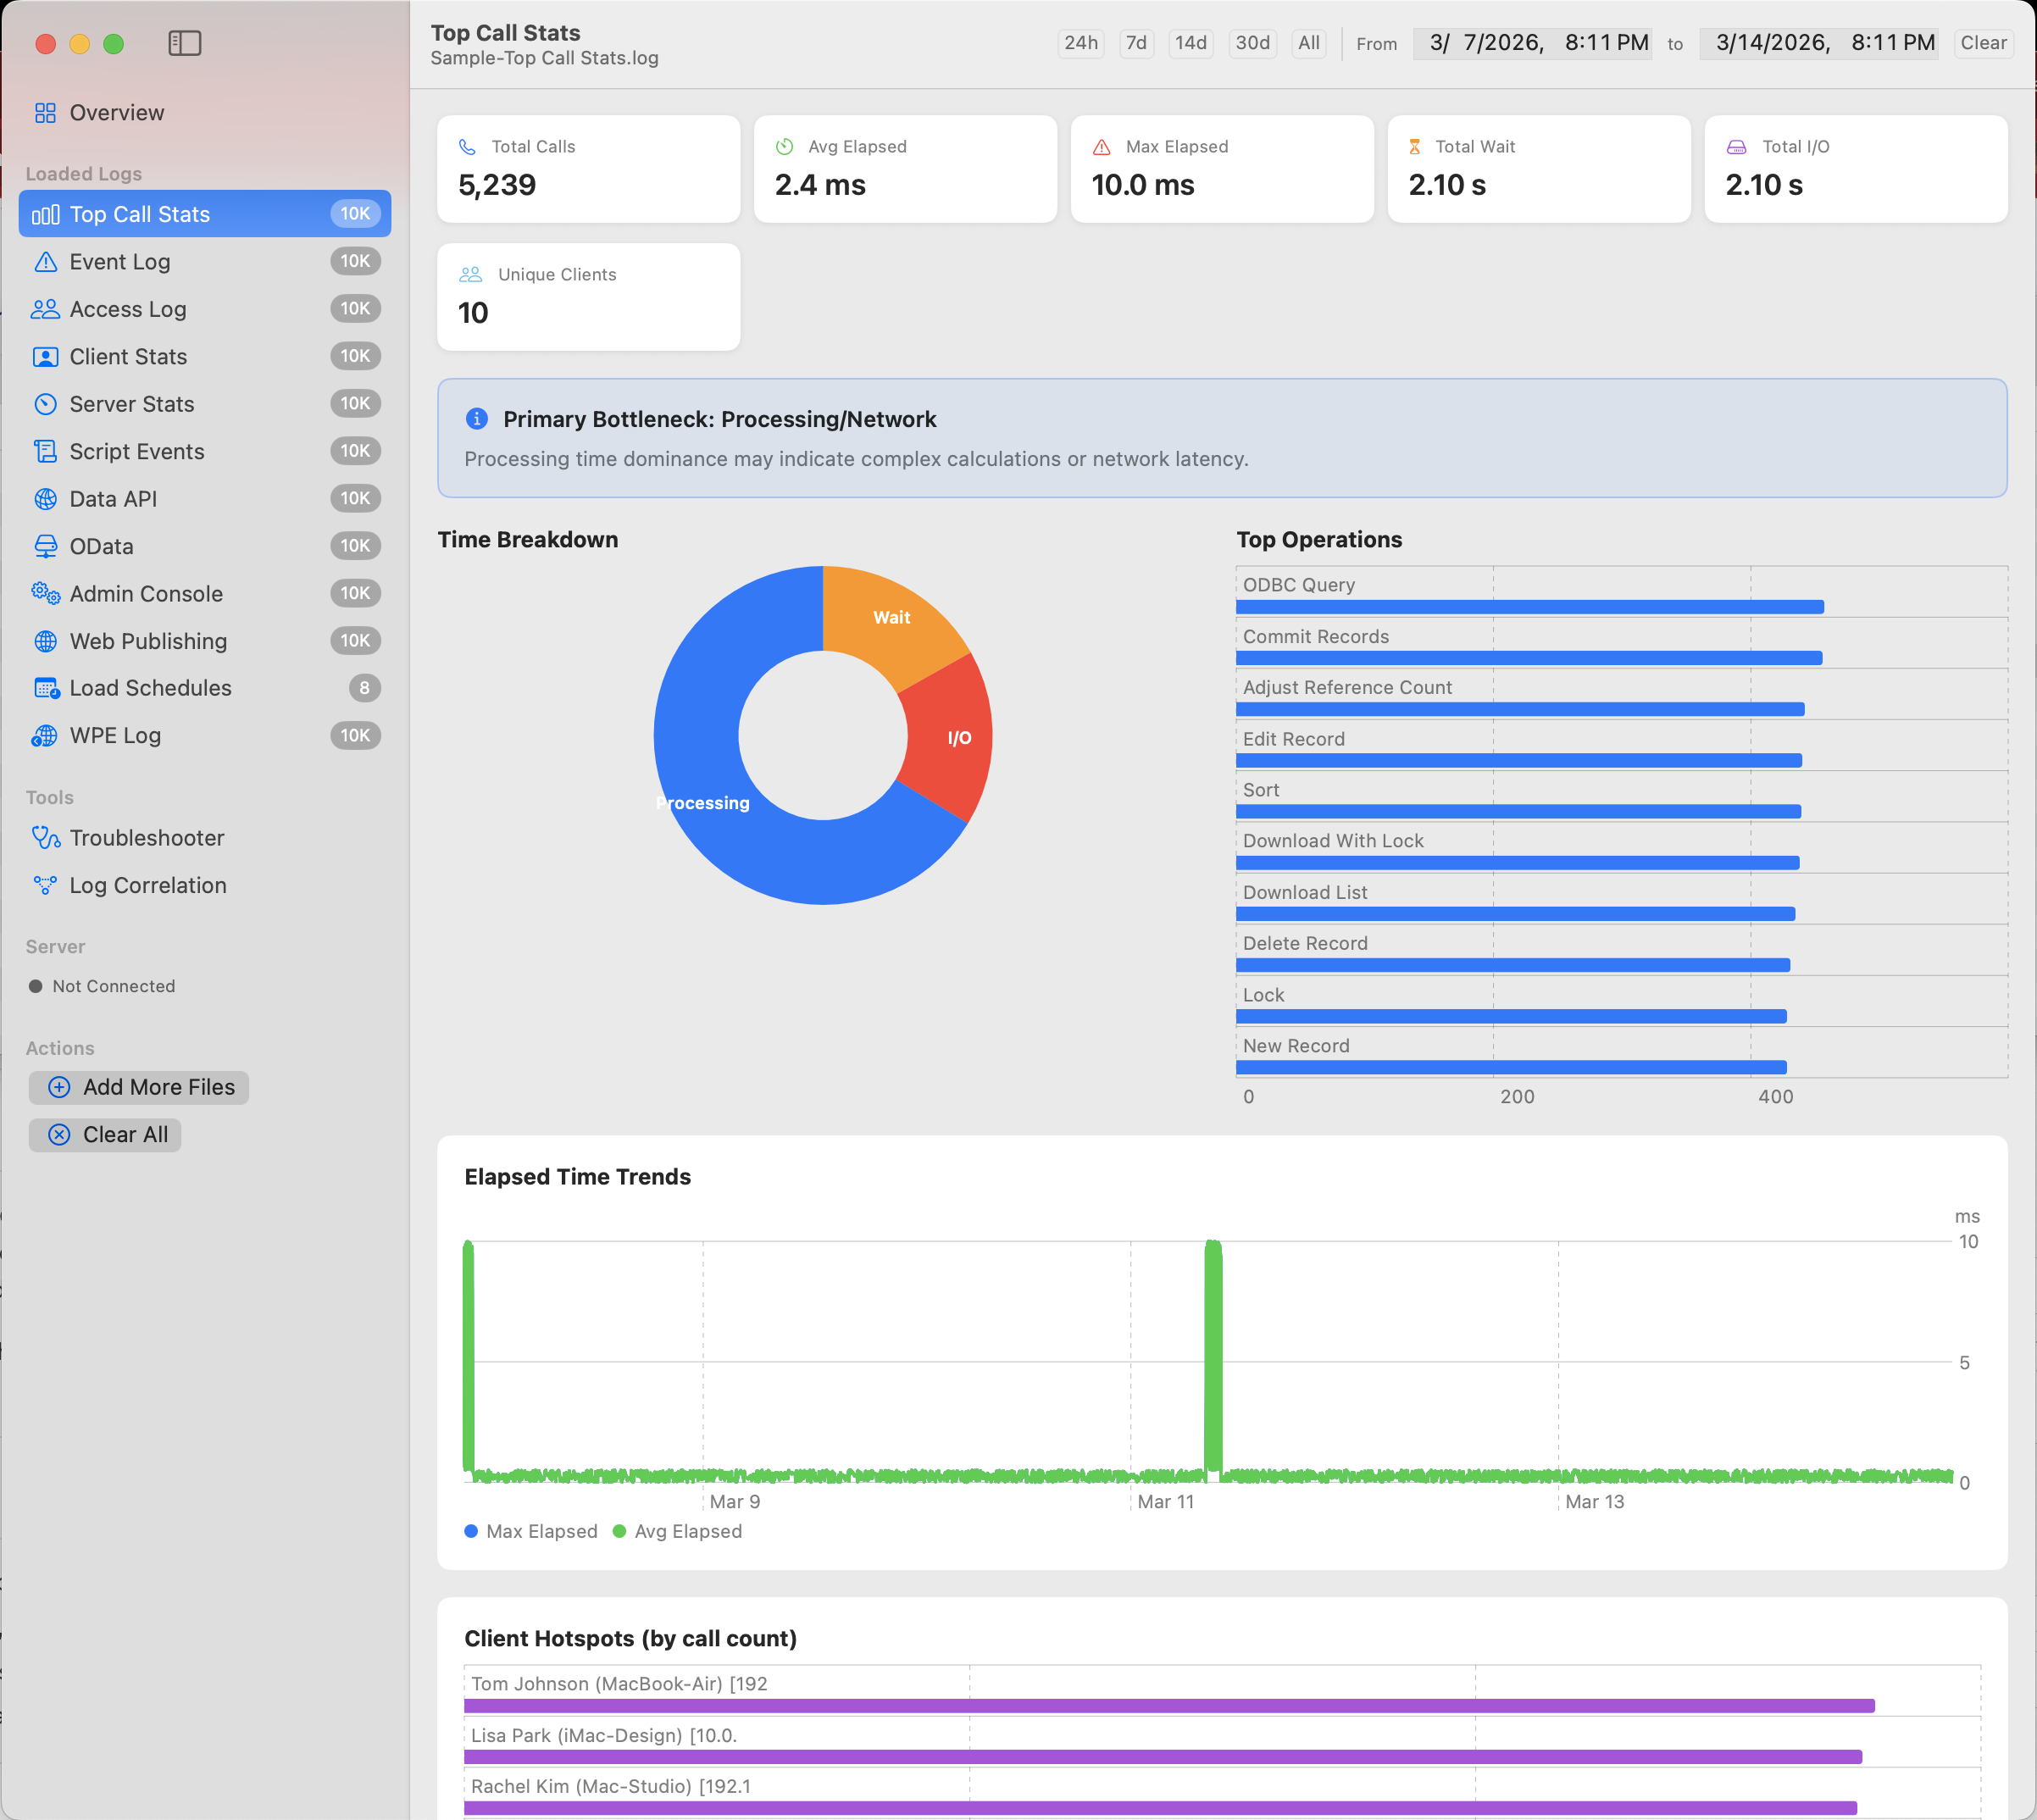Switch to Web Publishing log
This screenshot has width=2037, height=1820.
[148, 641]
